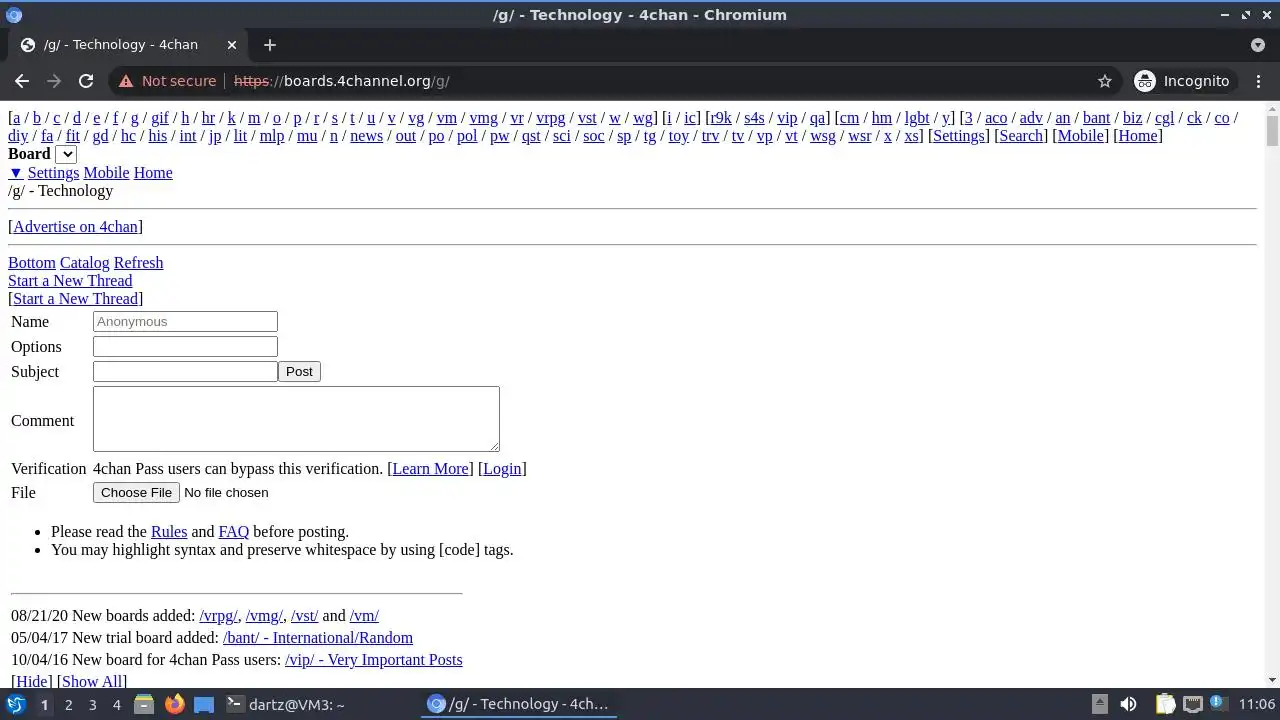Open the notification alert tray icon
The height and width of the screenshot is (720, 1280).
[x=1219, y=704]
